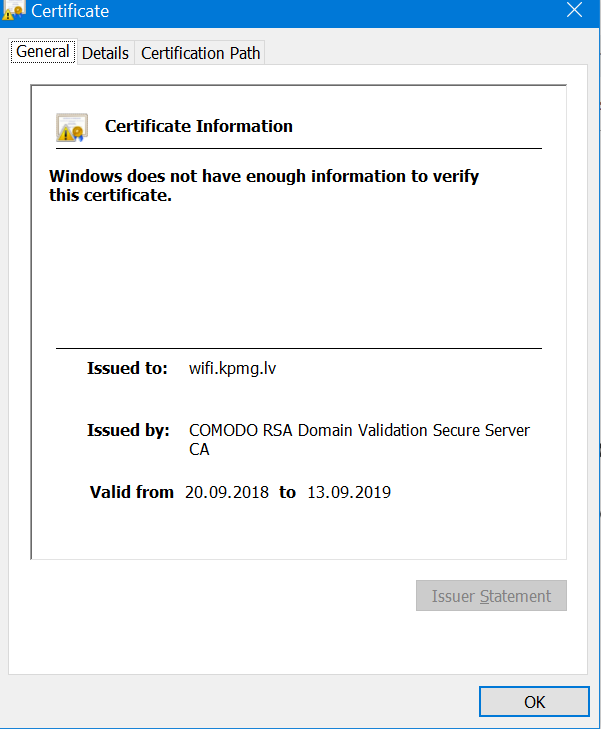Click the Certificate Information heading

click(199, 126)
